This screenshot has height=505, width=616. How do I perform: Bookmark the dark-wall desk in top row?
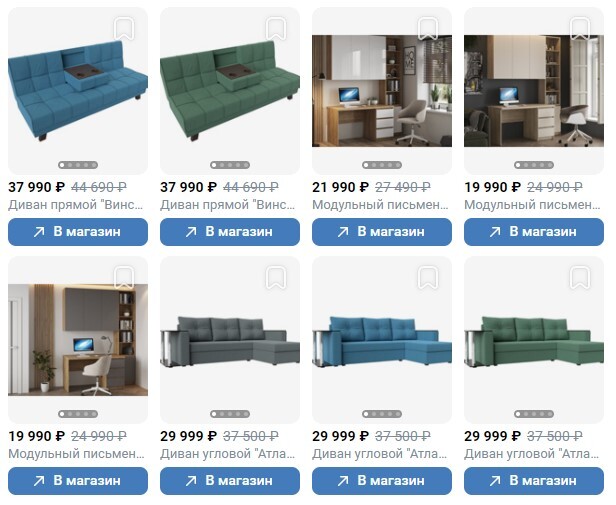(x=580, y=28)
